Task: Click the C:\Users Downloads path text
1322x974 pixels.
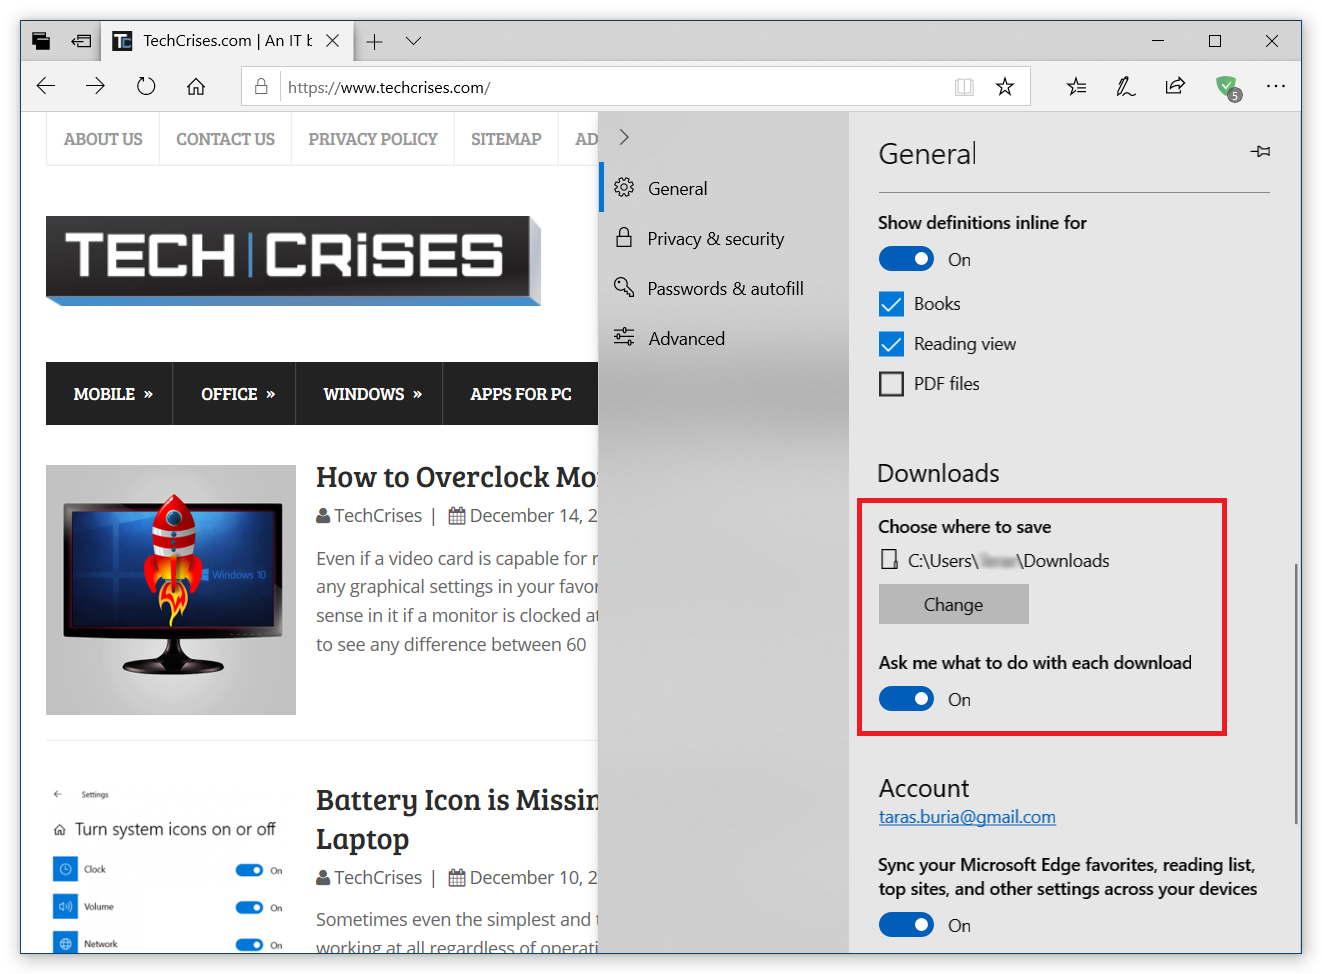Action: pos(1008,561)
